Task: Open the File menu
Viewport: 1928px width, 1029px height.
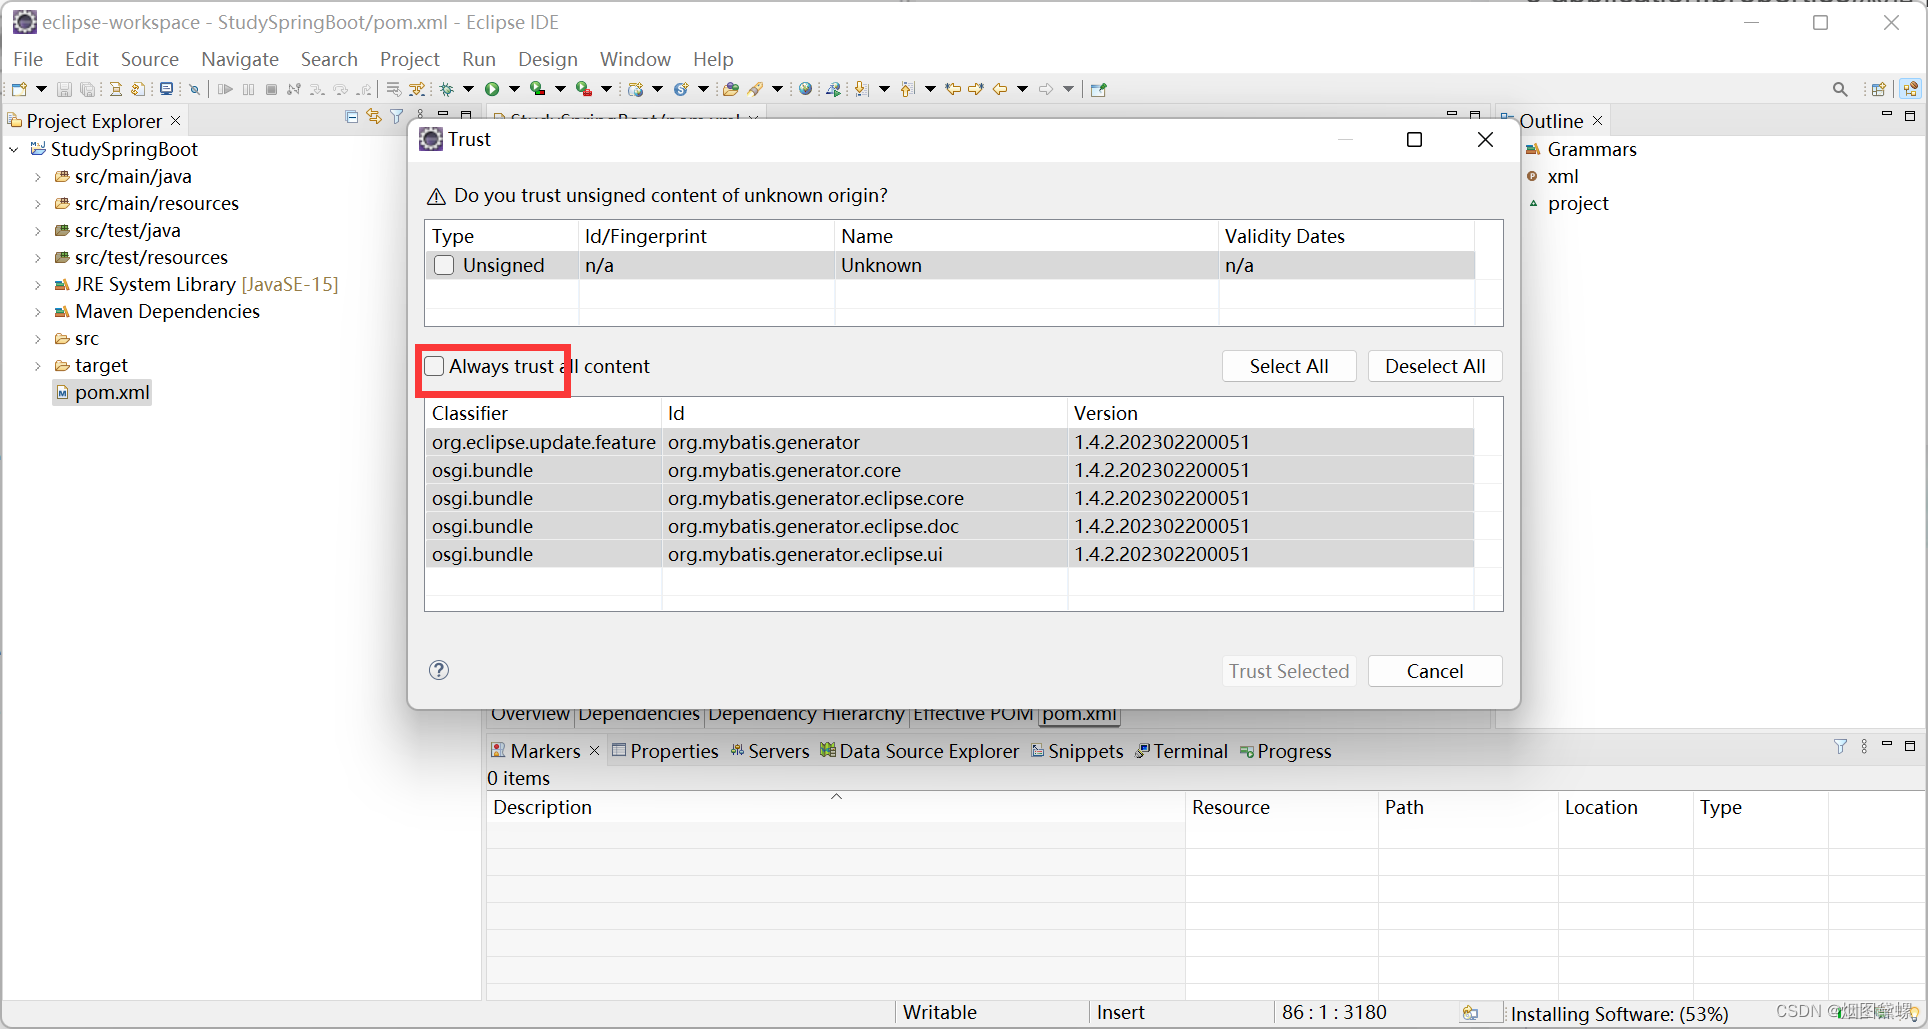Action: [x=28, y=59]
